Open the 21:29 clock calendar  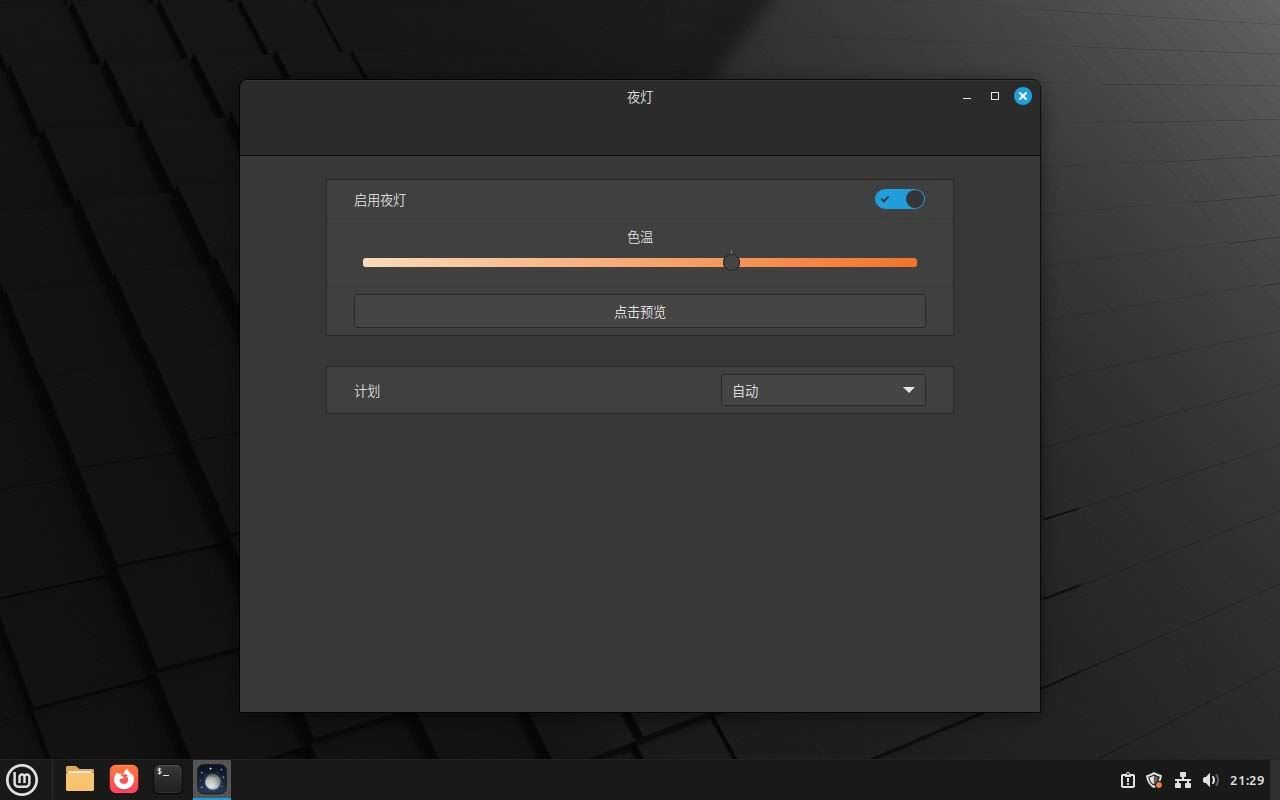pyautogui.click(x=1247, y=780)
